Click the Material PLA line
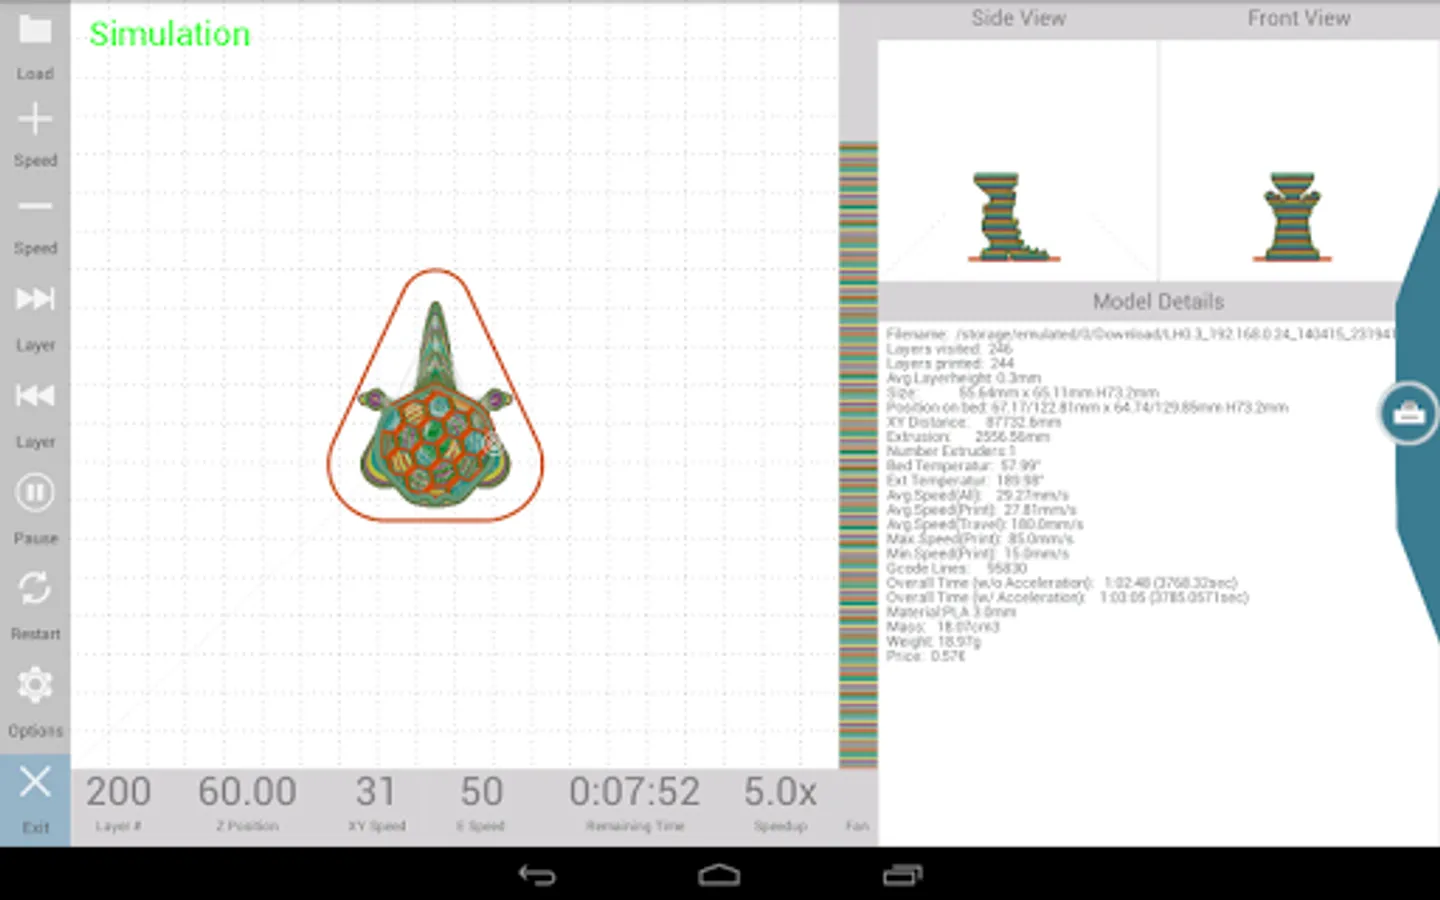Screen dimensions: 1440x900 [950, 612]
